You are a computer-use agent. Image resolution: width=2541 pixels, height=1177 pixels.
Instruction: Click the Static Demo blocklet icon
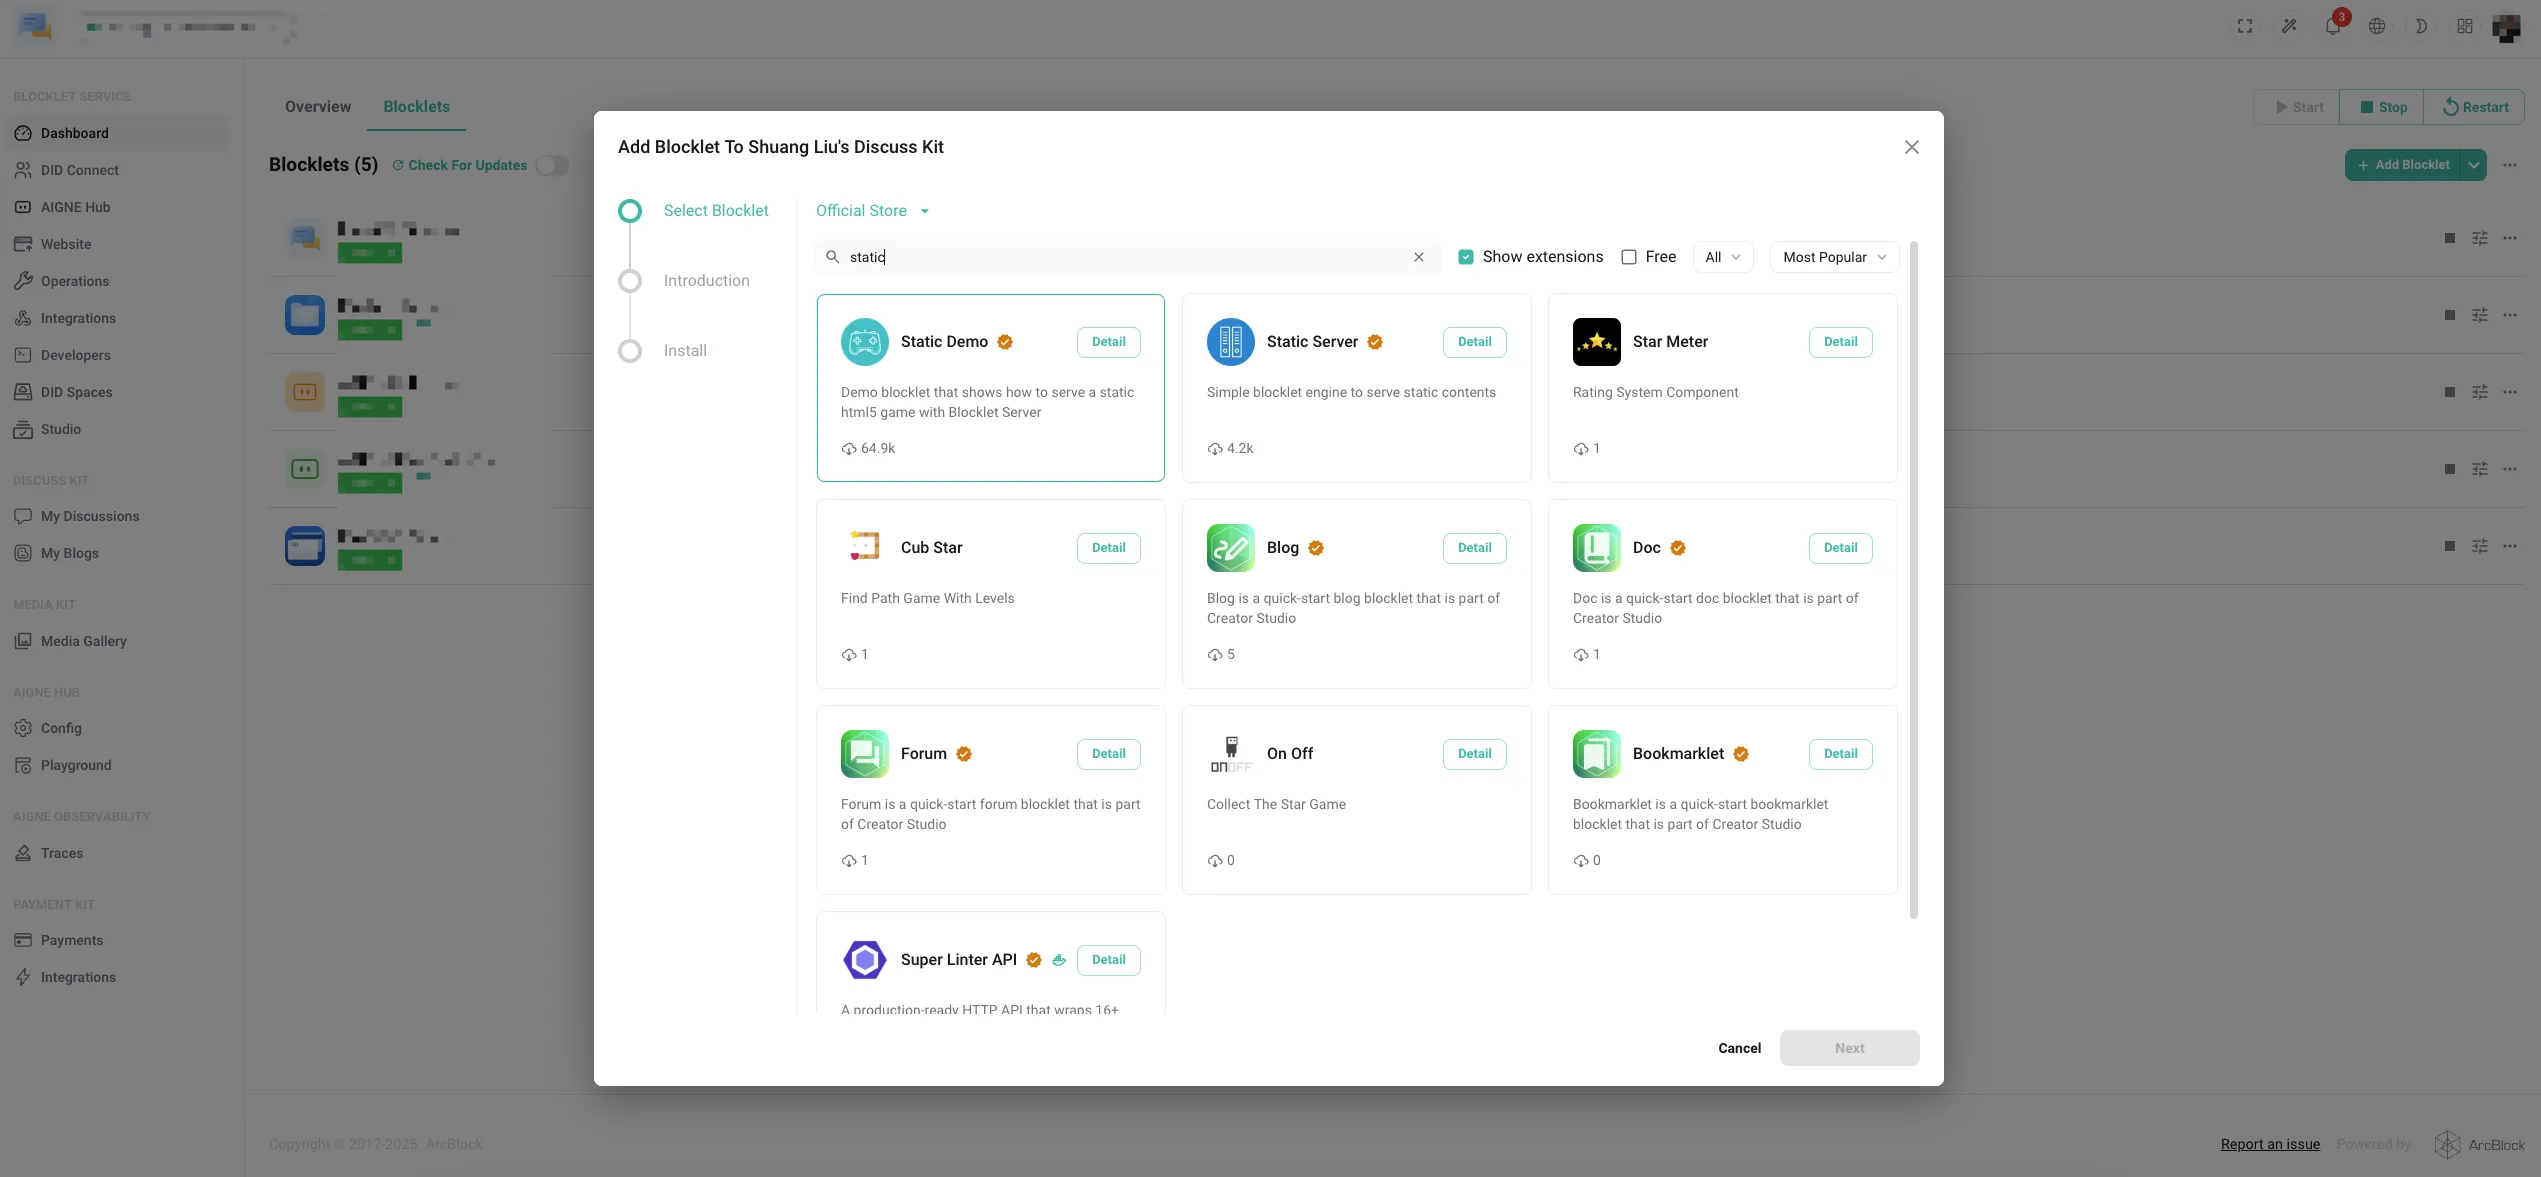864,342
